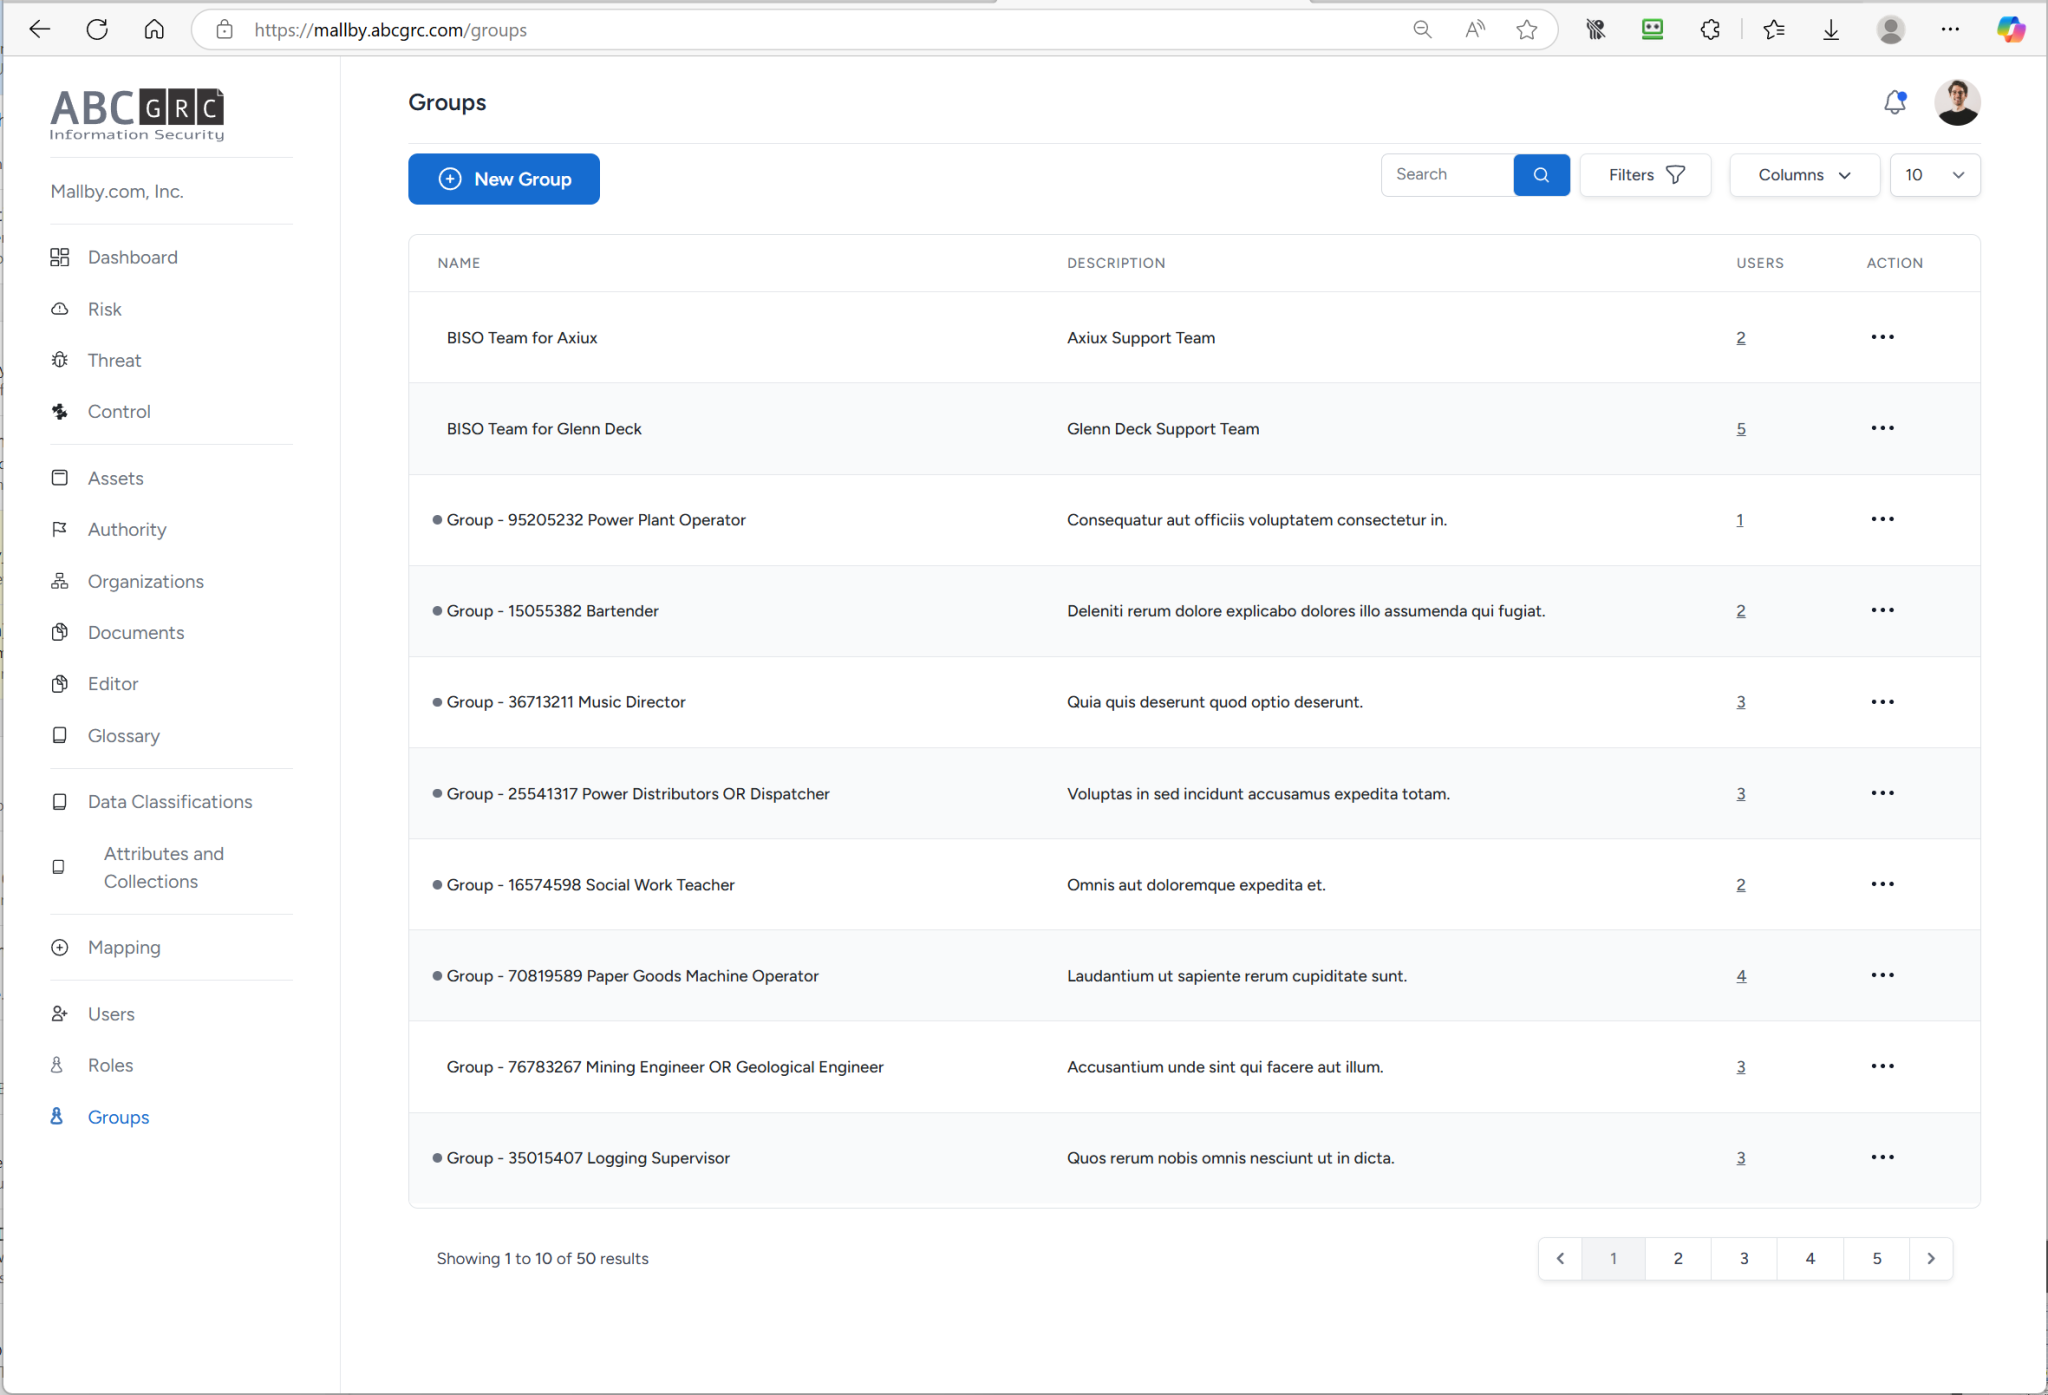Screen dimensions: 2048x1395
Task: Open Attributes and Collections in the sidebar
Action: click(x=164, y=867)
